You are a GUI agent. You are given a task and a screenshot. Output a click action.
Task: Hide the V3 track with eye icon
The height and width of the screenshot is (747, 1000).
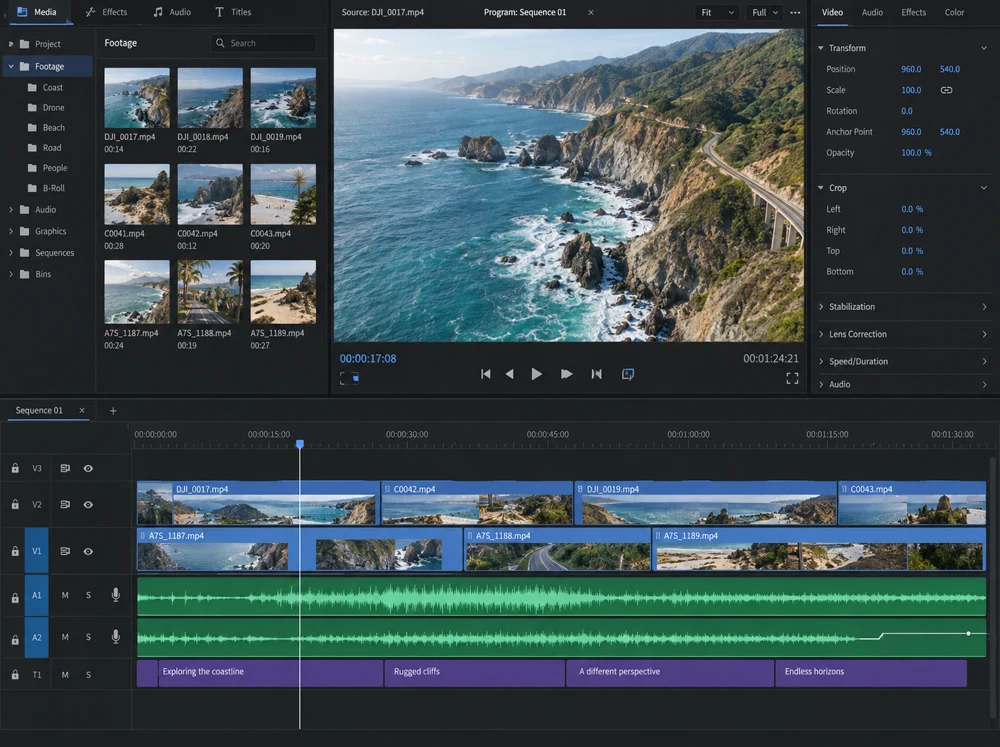click(88, 468)
